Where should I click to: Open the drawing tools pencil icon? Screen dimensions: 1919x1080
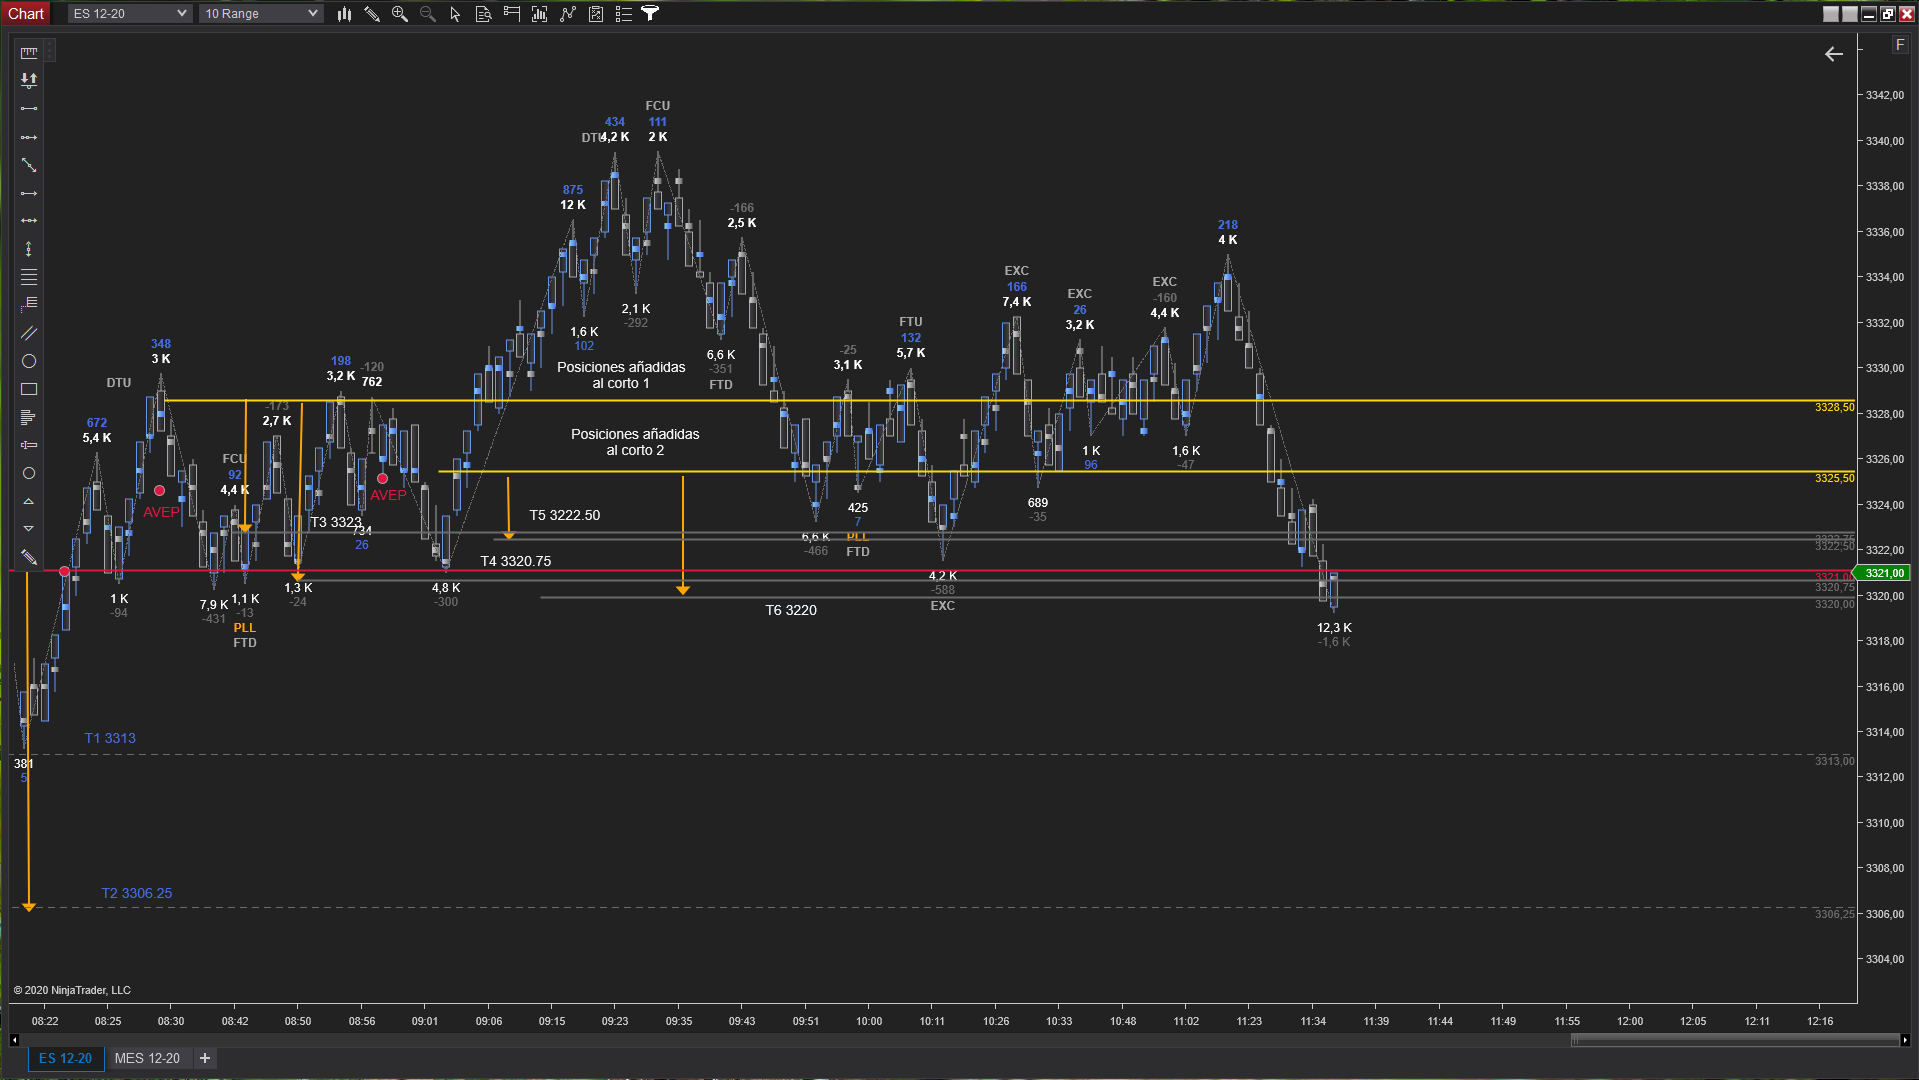372,14
